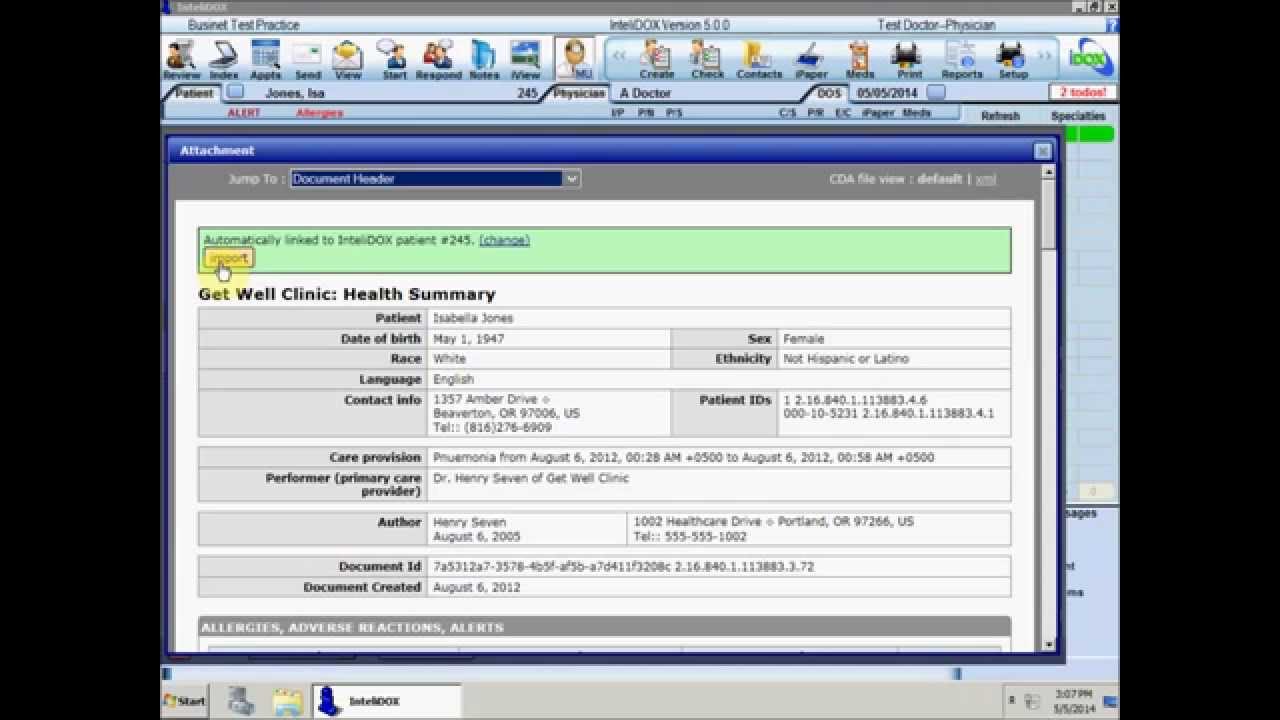Click the A Doctor physician field

click(x=645, y=93)
